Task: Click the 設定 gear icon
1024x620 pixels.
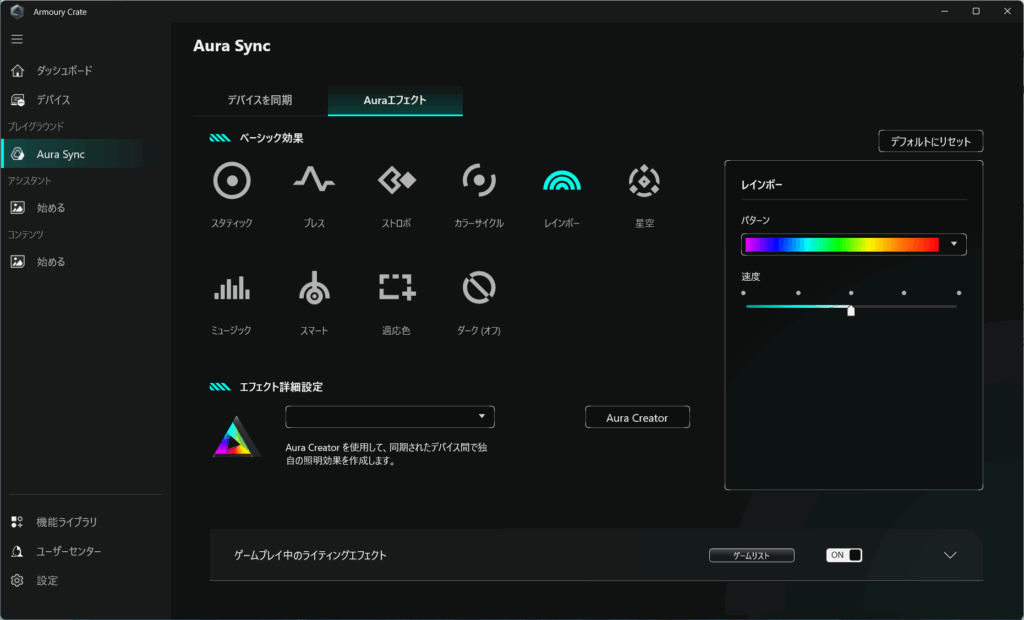Action: (18, 580)
